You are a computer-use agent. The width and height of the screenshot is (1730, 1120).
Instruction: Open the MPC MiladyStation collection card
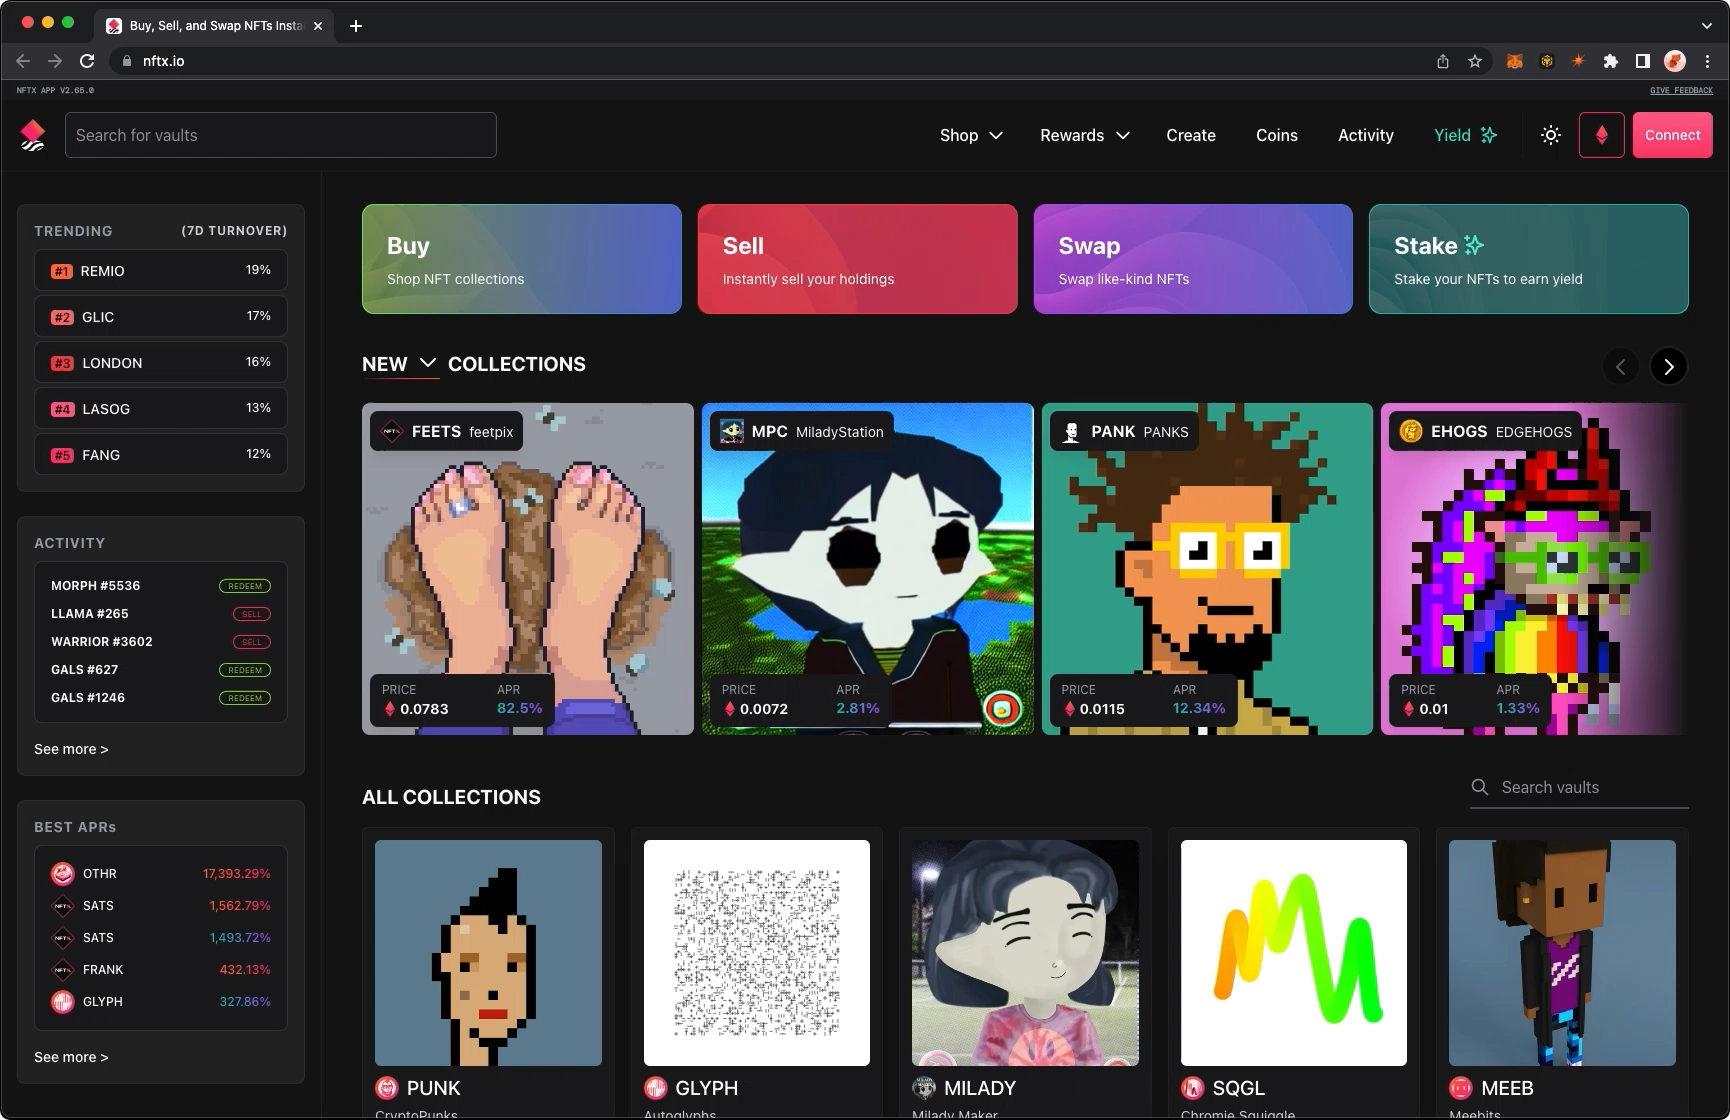pyautogui.click(x=868, y=569)
